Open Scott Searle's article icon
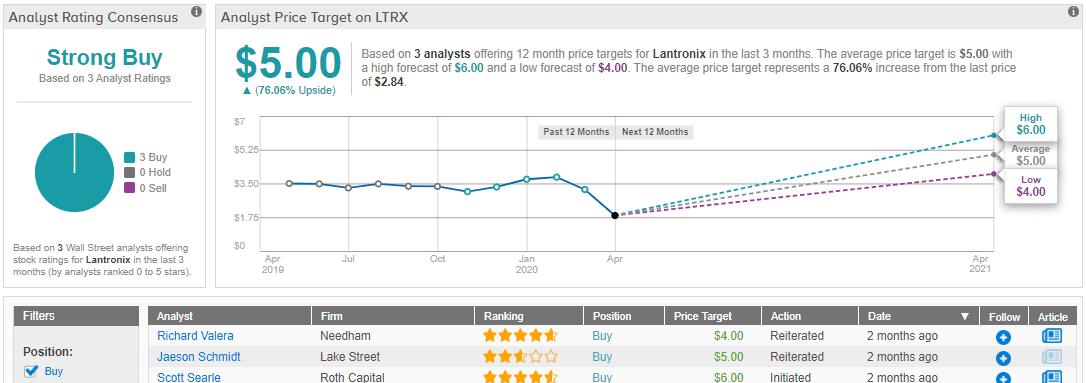The width and height of the screenshot is (1086, 383). 1052,377
